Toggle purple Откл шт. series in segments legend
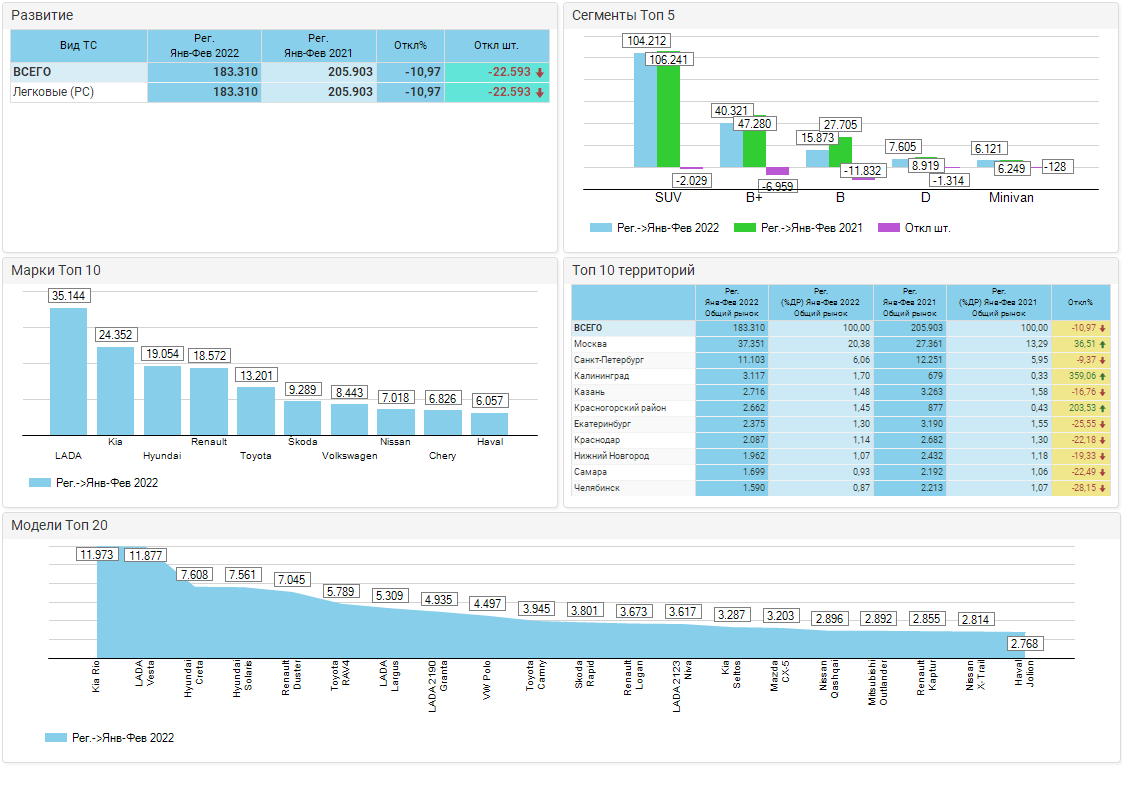 [x=889, y=228]
